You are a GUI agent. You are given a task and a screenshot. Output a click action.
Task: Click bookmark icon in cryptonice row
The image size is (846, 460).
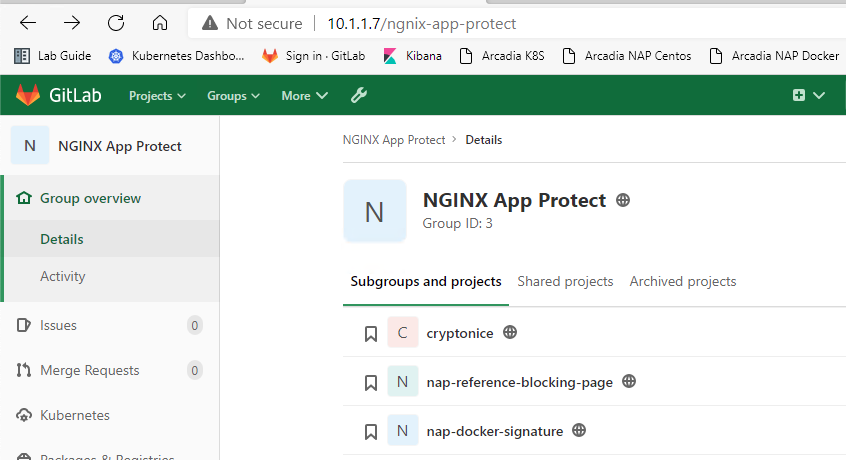click(x=371, y=334)
